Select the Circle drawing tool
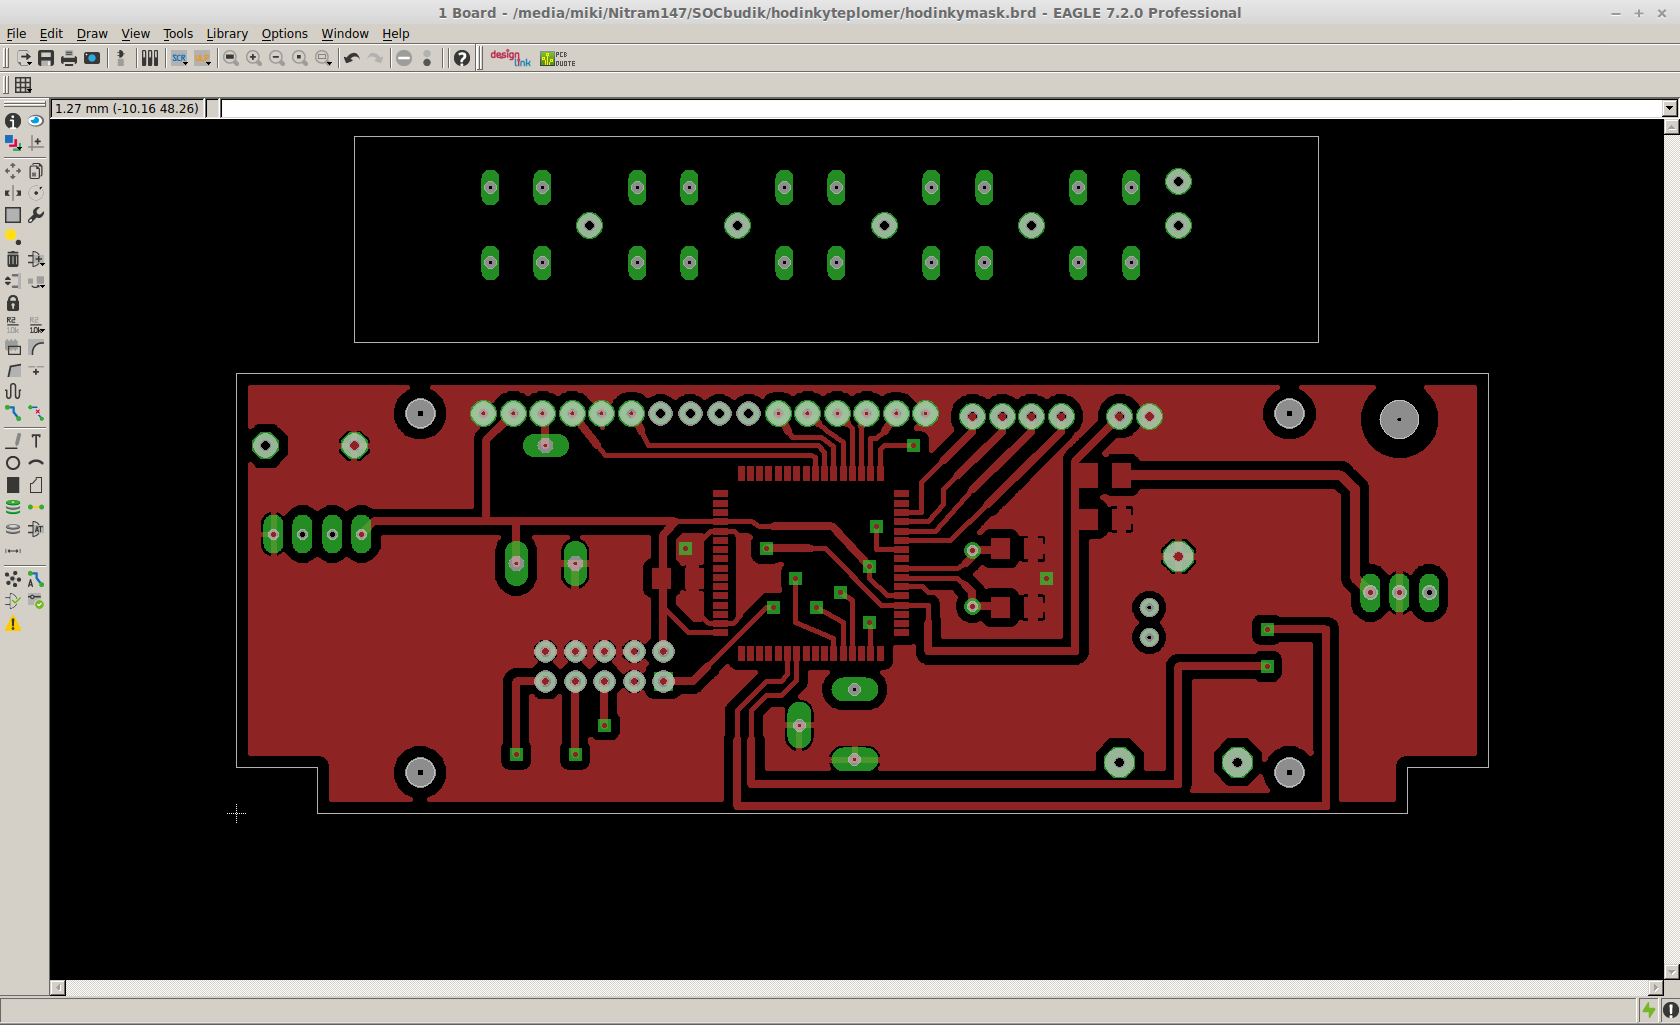The height and width of the screenshot is (1025, 1680). point(13,463)
